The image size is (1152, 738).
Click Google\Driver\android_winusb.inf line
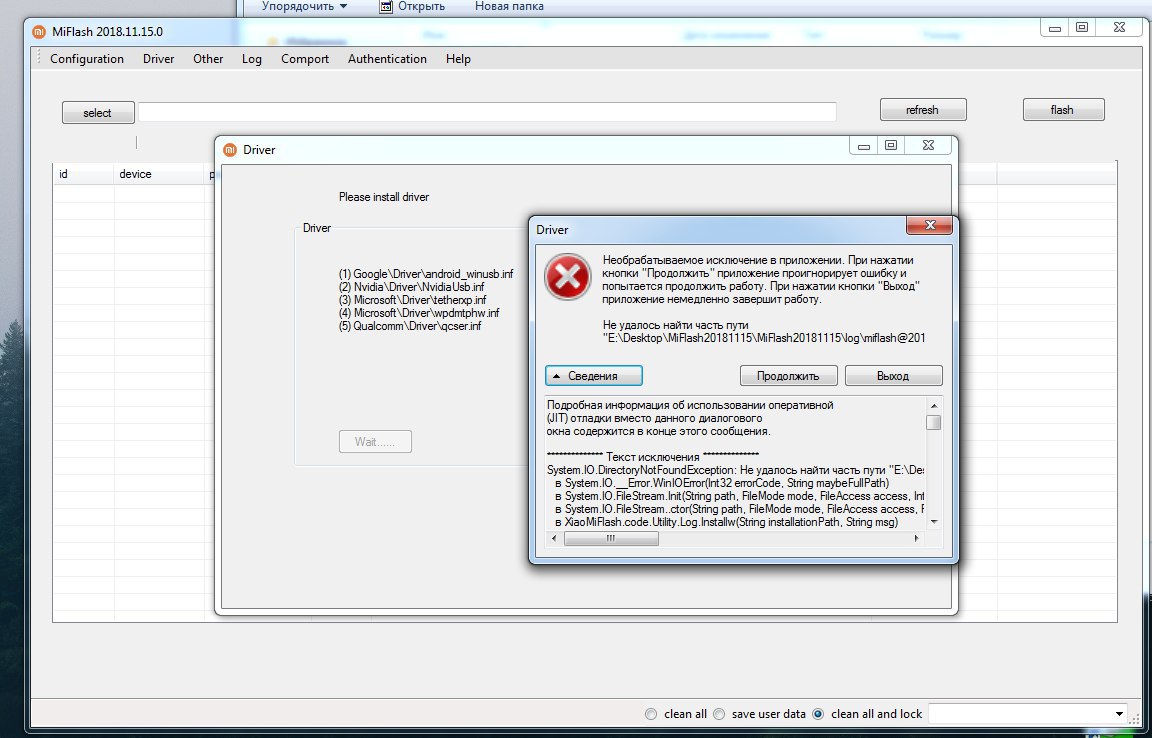point(426,274)
